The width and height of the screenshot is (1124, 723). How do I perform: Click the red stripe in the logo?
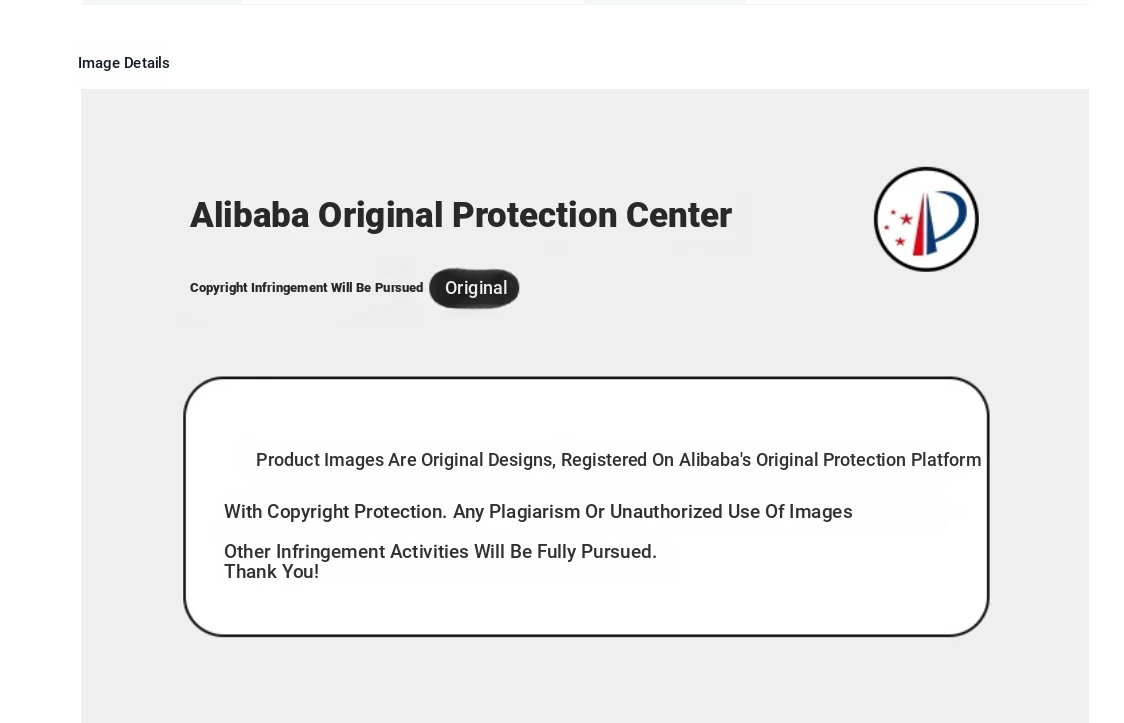point(919,225)
